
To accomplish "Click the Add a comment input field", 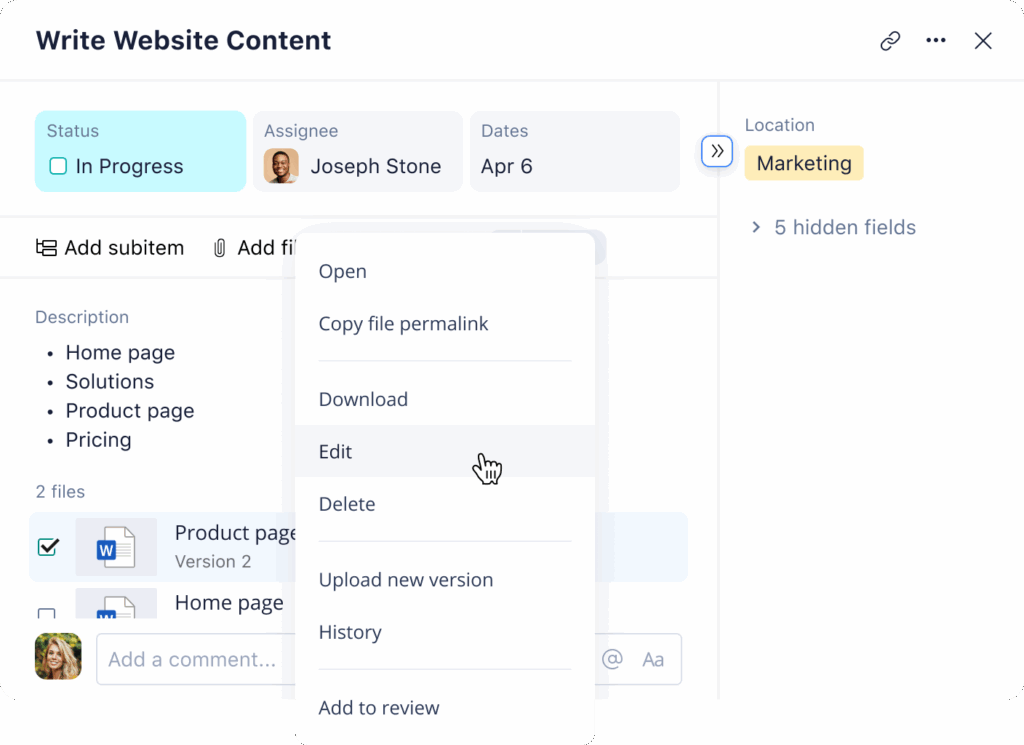I will (190, 659).
